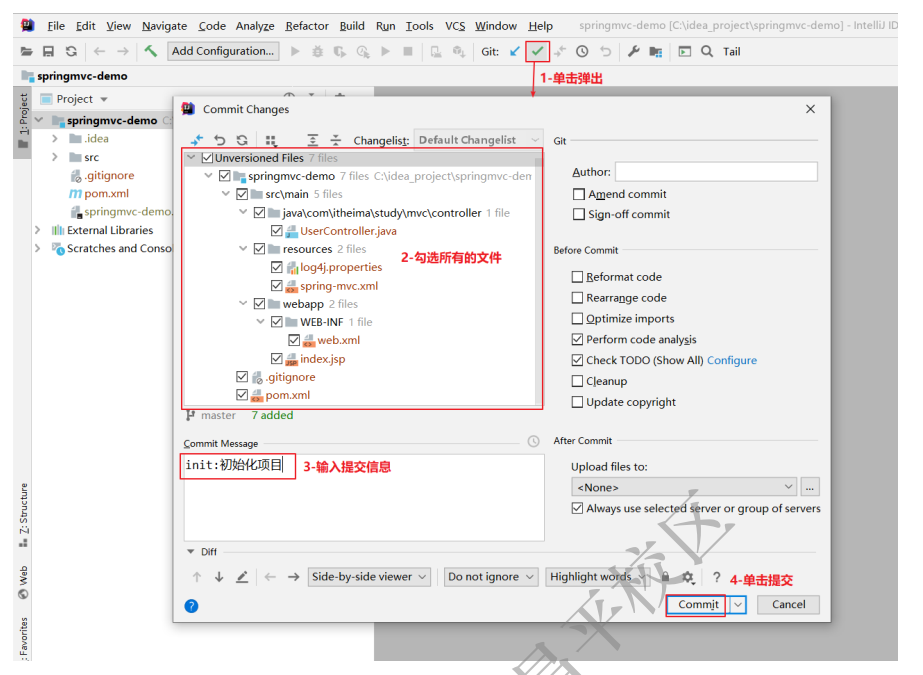Collapse the Diff section
This screenshot has width=923, height=675.
click(191, 551)
